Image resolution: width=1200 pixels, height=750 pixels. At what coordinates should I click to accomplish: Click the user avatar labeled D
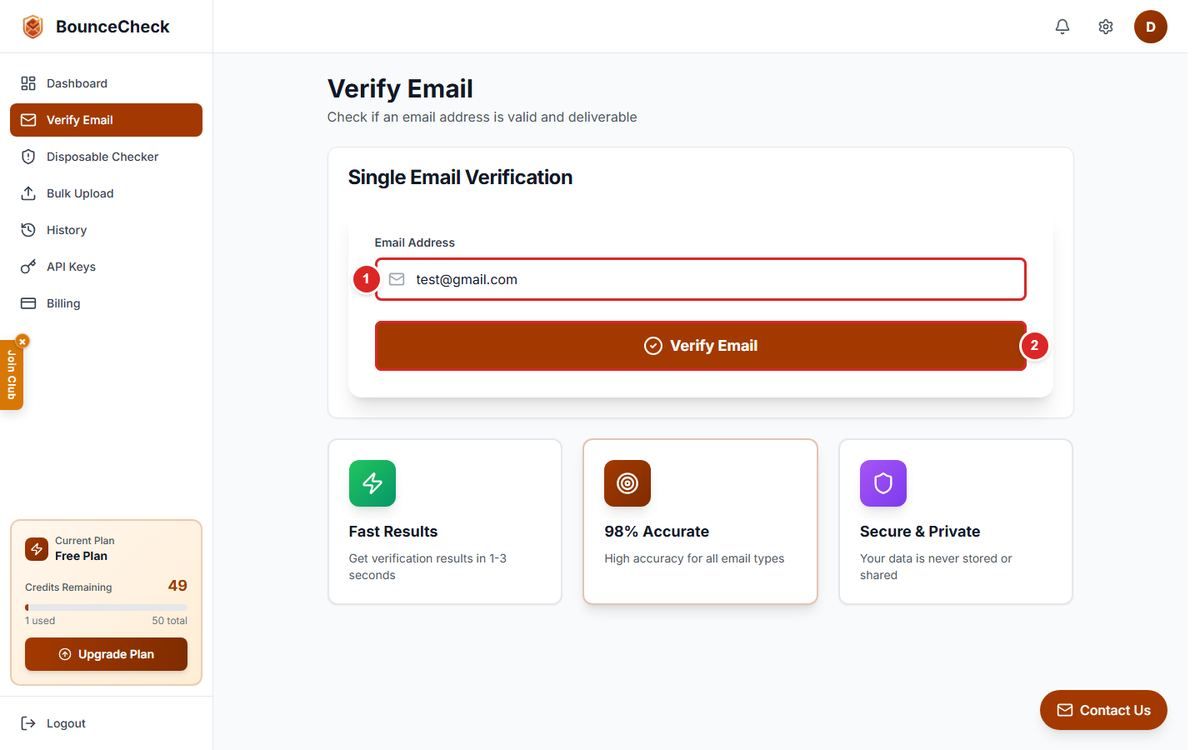pos(1150,27)
